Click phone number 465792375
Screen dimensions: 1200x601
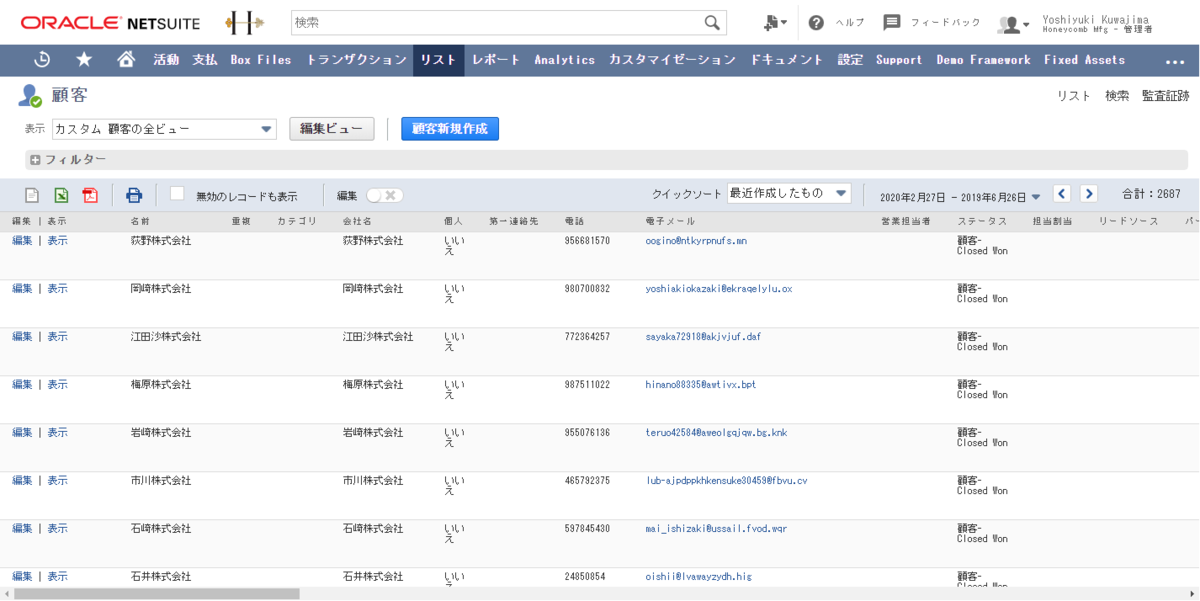click(587, 481)
